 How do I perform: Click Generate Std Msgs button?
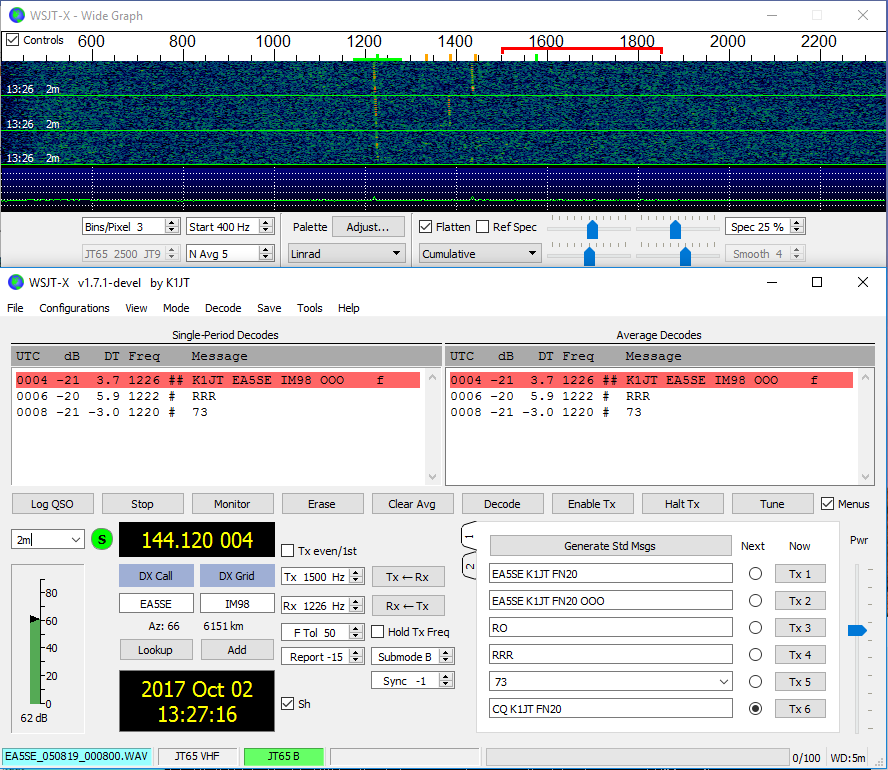pos(610,546)
